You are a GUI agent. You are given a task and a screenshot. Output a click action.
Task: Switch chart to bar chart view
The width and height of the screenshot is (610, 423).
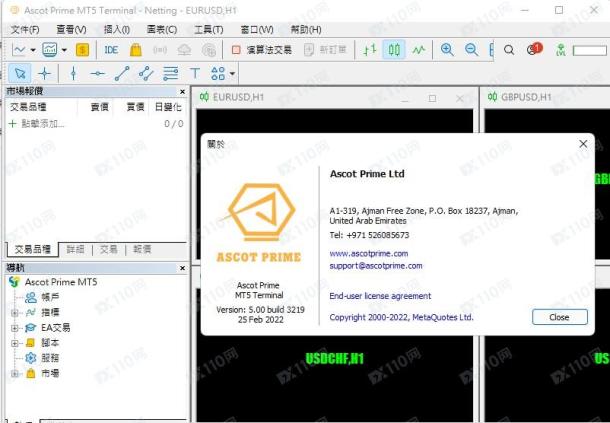click(370, 50)
